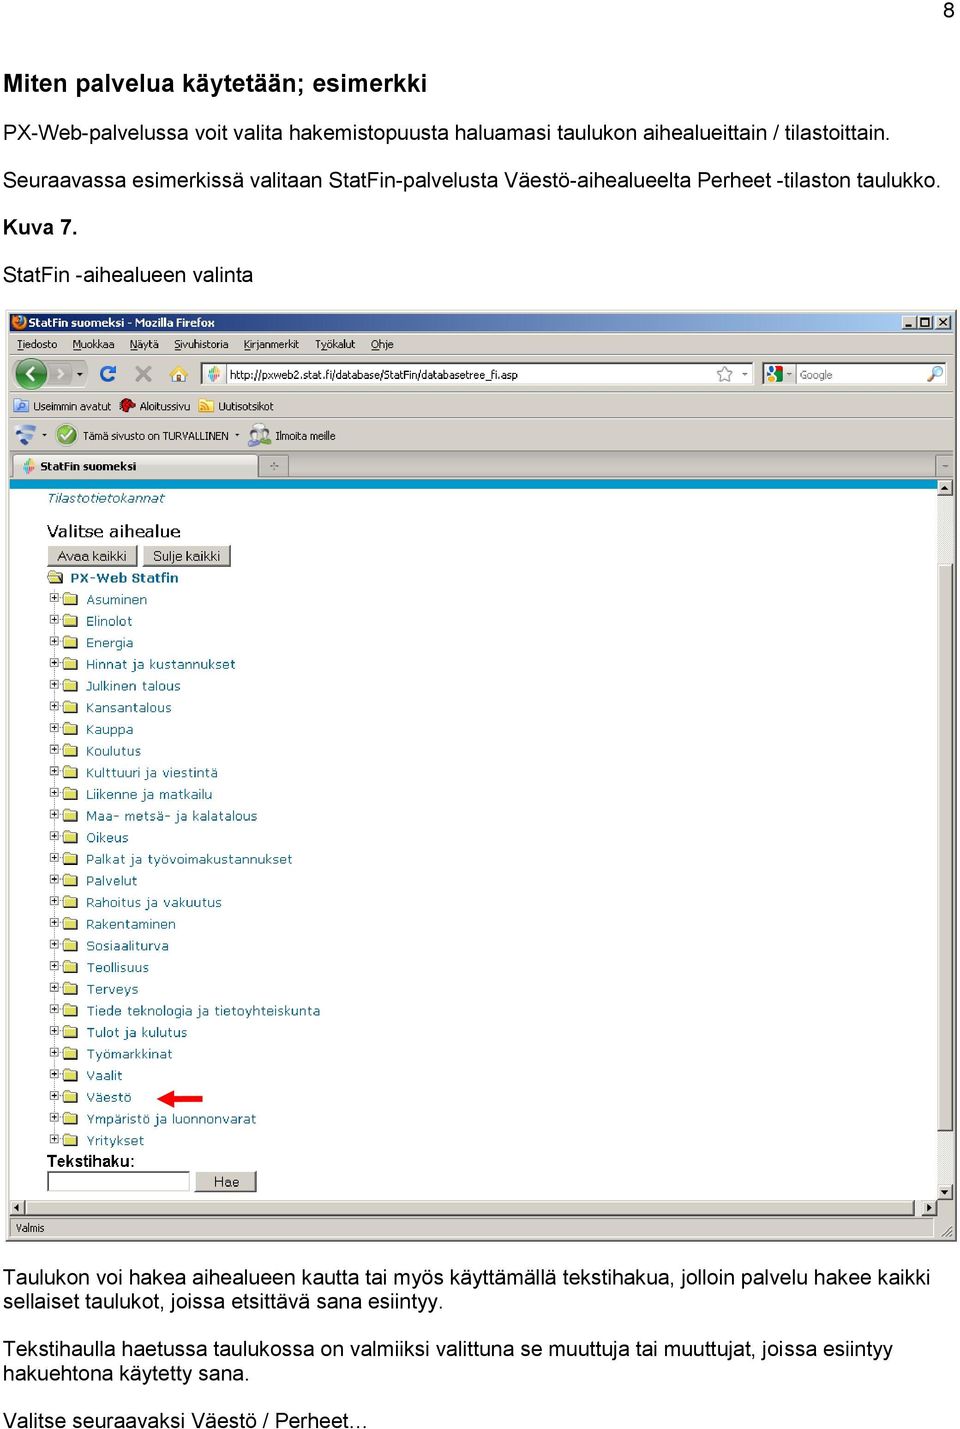This screenshot has width=960, height=1429.
Task: Open Maa- metsä- ja kalatalous topic
Action: coord(171,816)
